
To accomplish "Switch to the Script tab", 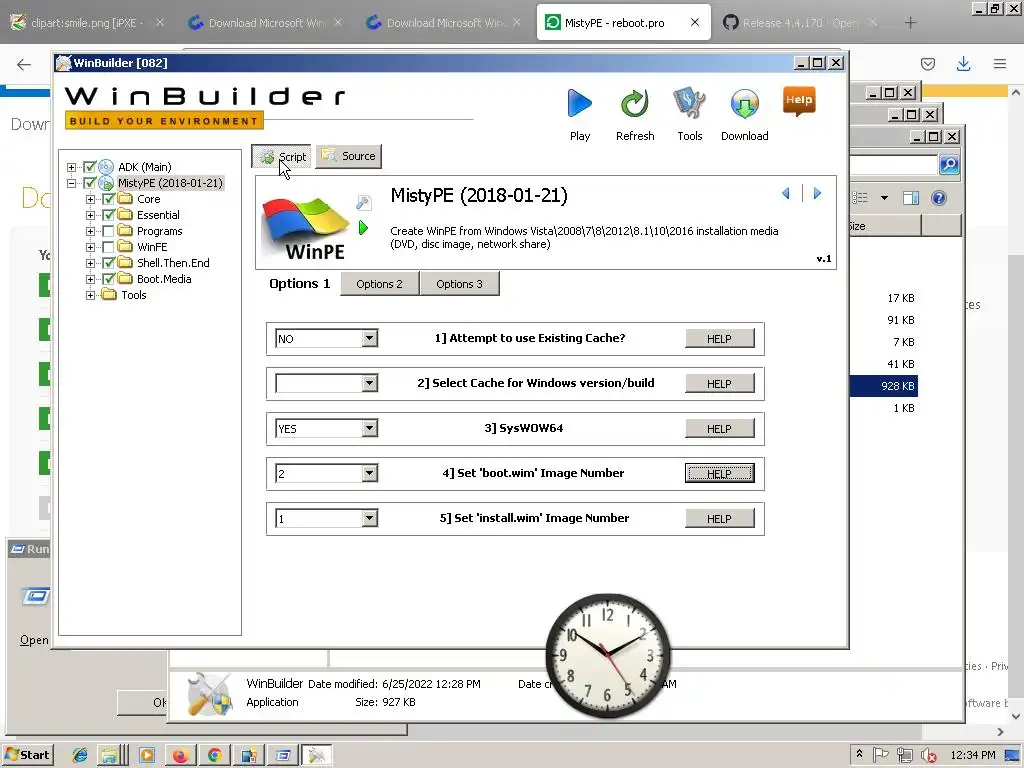I will tap(281, 156).
